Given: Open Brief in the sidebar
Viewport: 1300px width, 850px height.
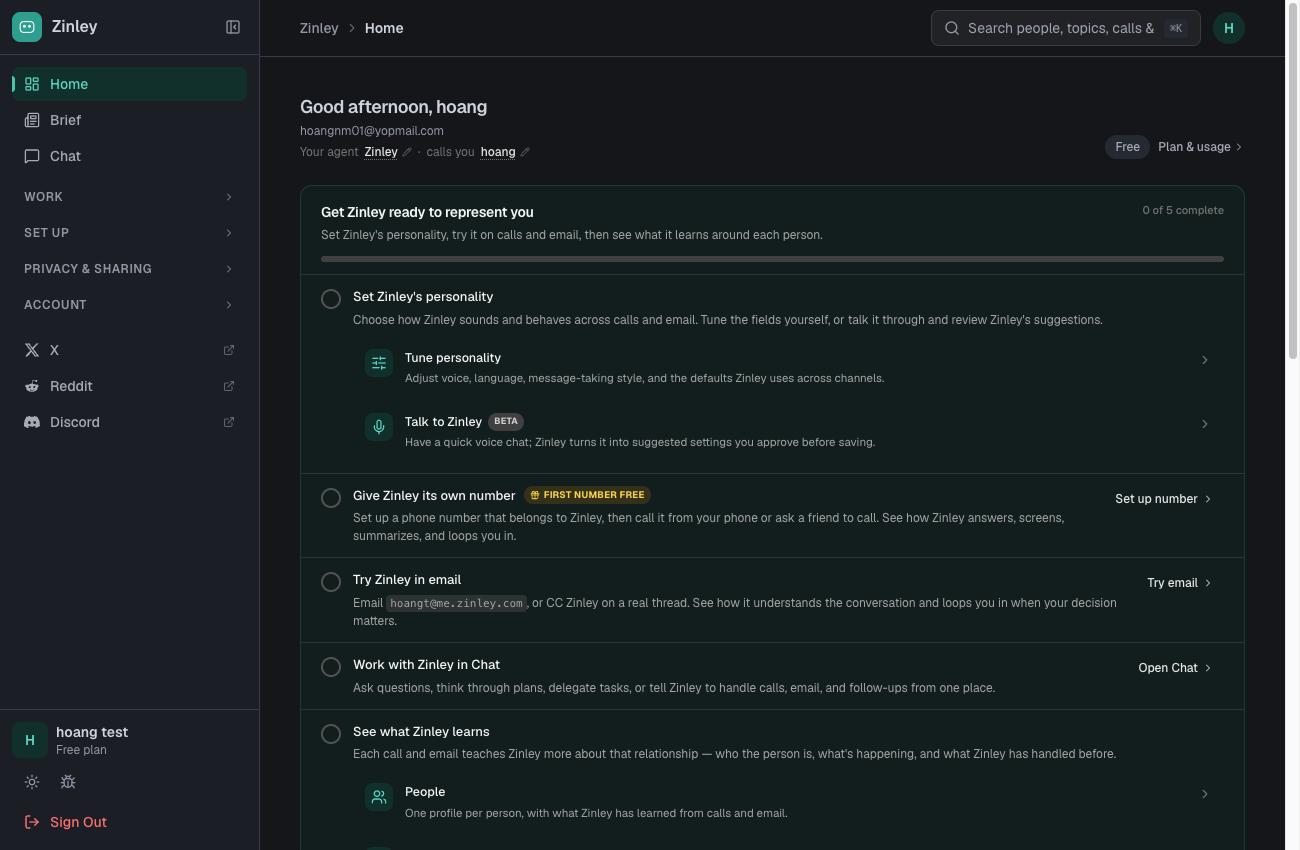Looking at the screenshot, I should point(130,120).
